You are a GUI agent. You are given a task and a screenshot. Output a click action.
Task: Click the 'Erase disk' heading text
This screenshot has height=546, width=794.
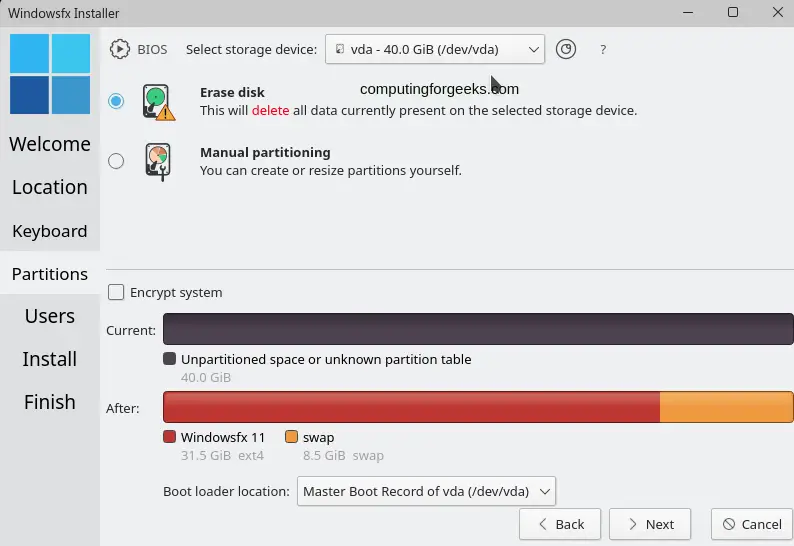click(x=232, y=92)
